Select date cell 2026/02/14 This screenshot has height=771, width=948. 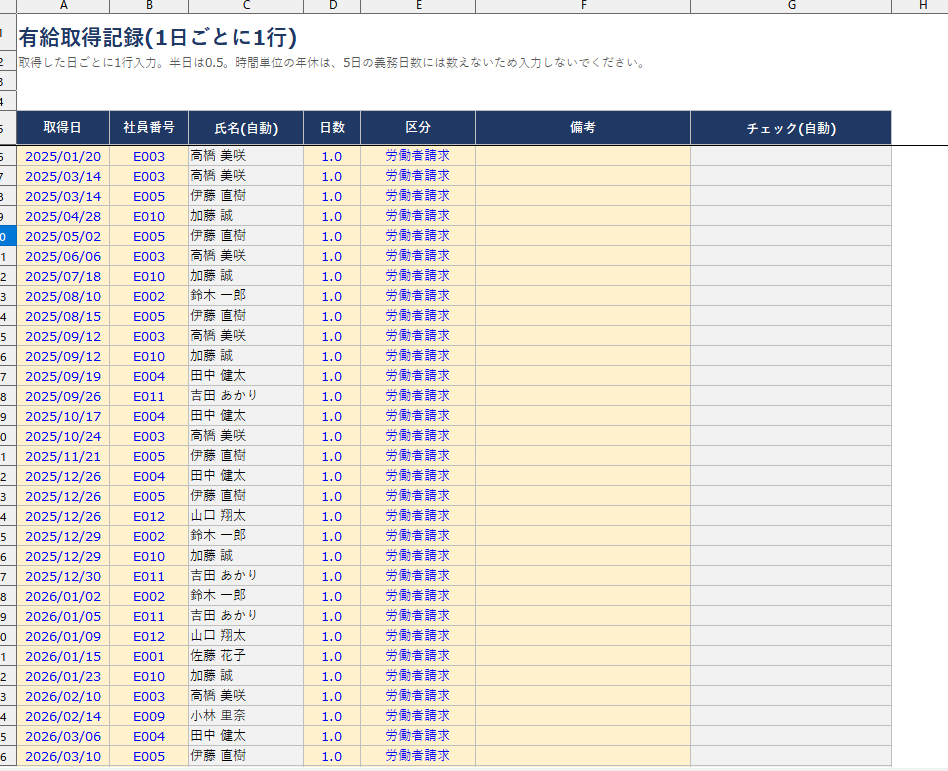[x=63, y=715]
